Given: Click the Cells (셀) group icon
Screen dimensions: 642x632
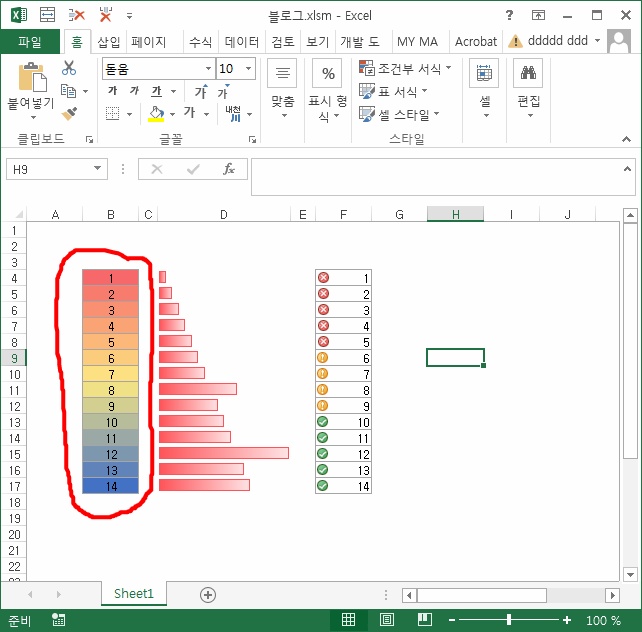Looking at the screenshot, I should [x=484, y=73].
